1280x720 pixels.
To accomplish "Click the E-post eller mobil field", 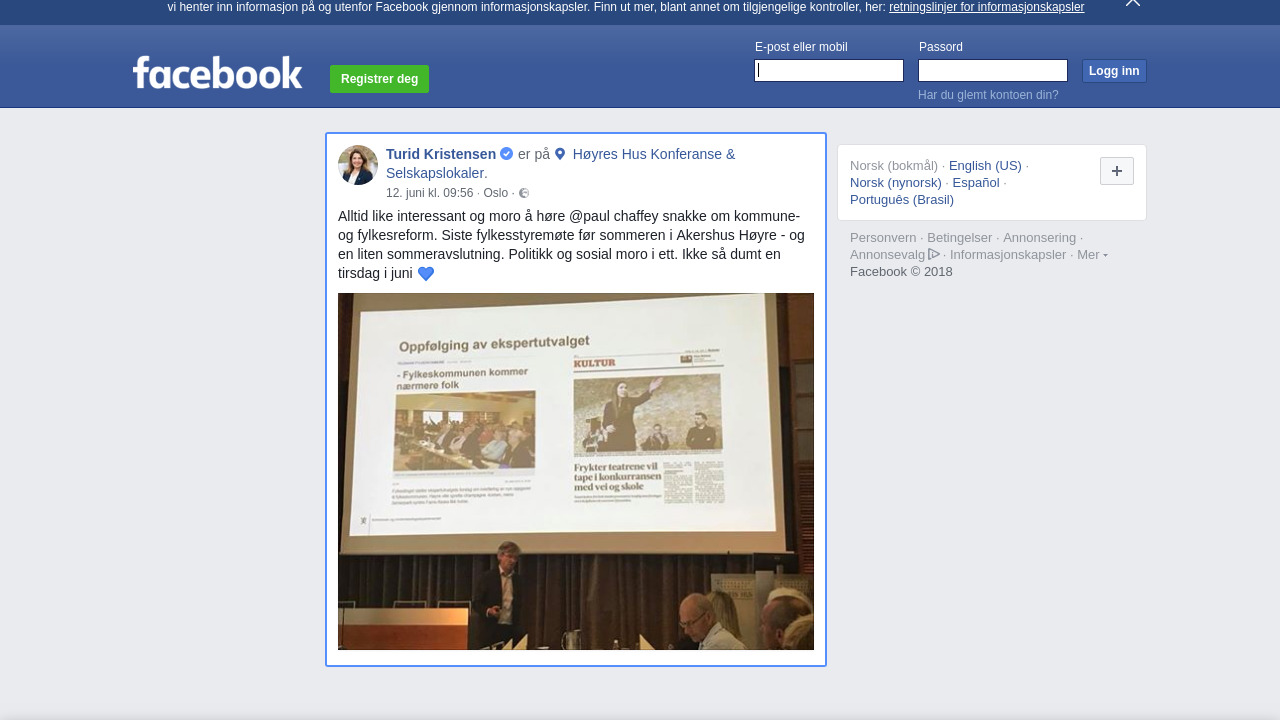I will [829, 71].
